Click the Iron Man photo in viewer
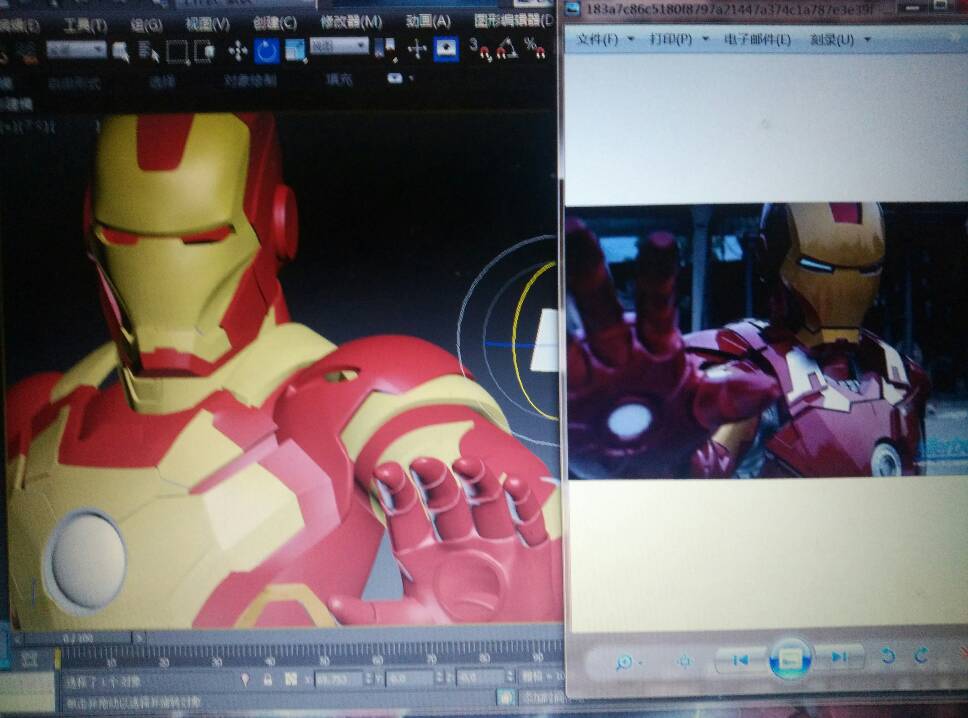The height and width of the screenshot is (718, 968). tap(767, 341)
